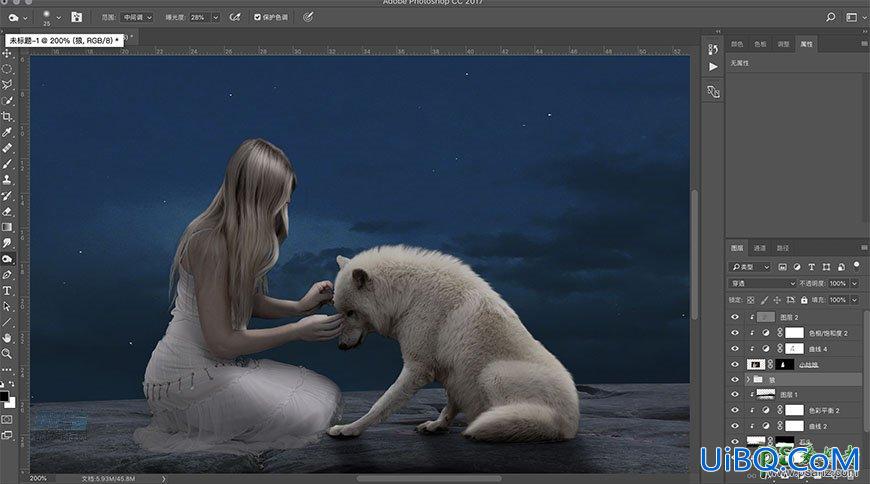Open the workspace switcher icon
The width and height of the screenshot is (870, 484).
pos(852,17)
